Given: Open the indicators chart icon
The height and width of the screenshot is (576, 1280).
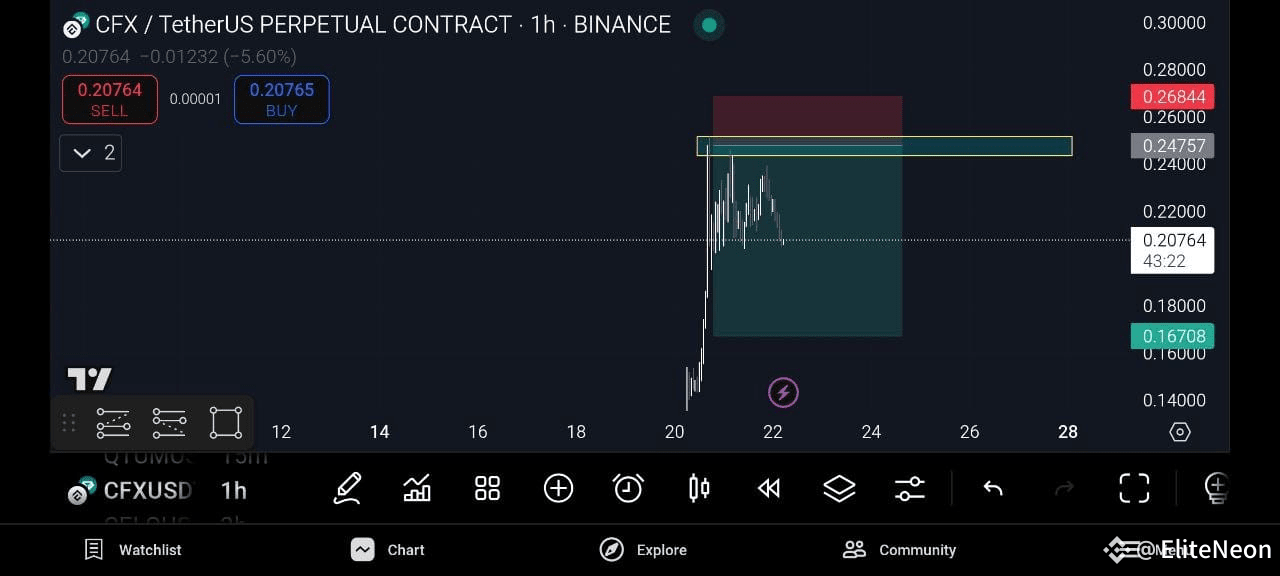Looking at the screenshot, I should (x=417, y=488).
